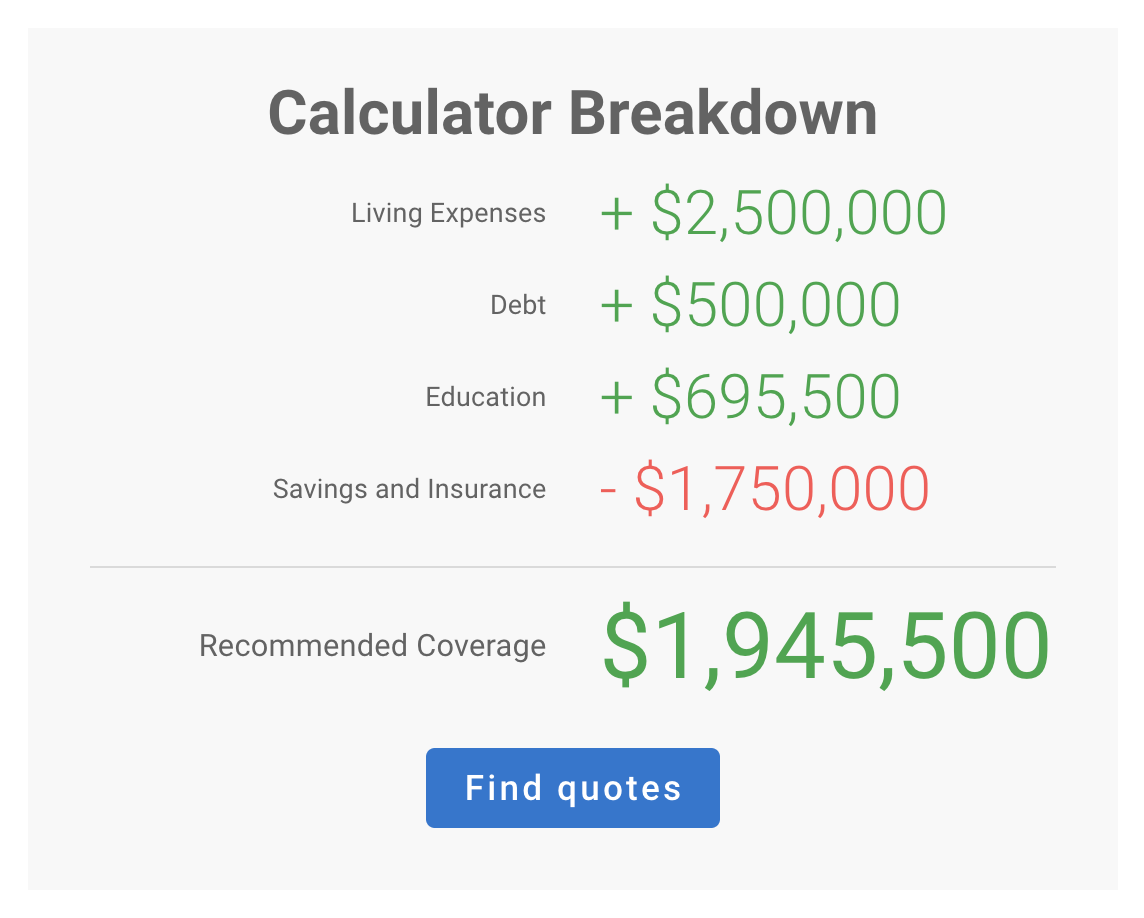Select the Savings and Insurance label
This screenshot has height=918, width=1144.
pos(409,489)
